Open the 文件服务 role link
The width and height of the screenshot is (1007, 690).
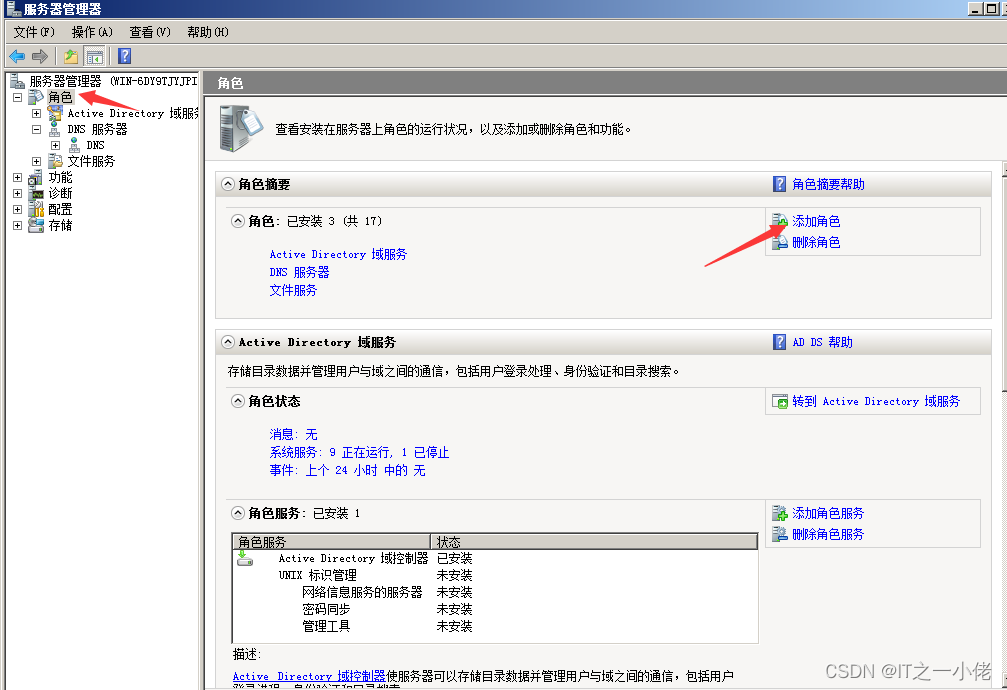(293, 290)
